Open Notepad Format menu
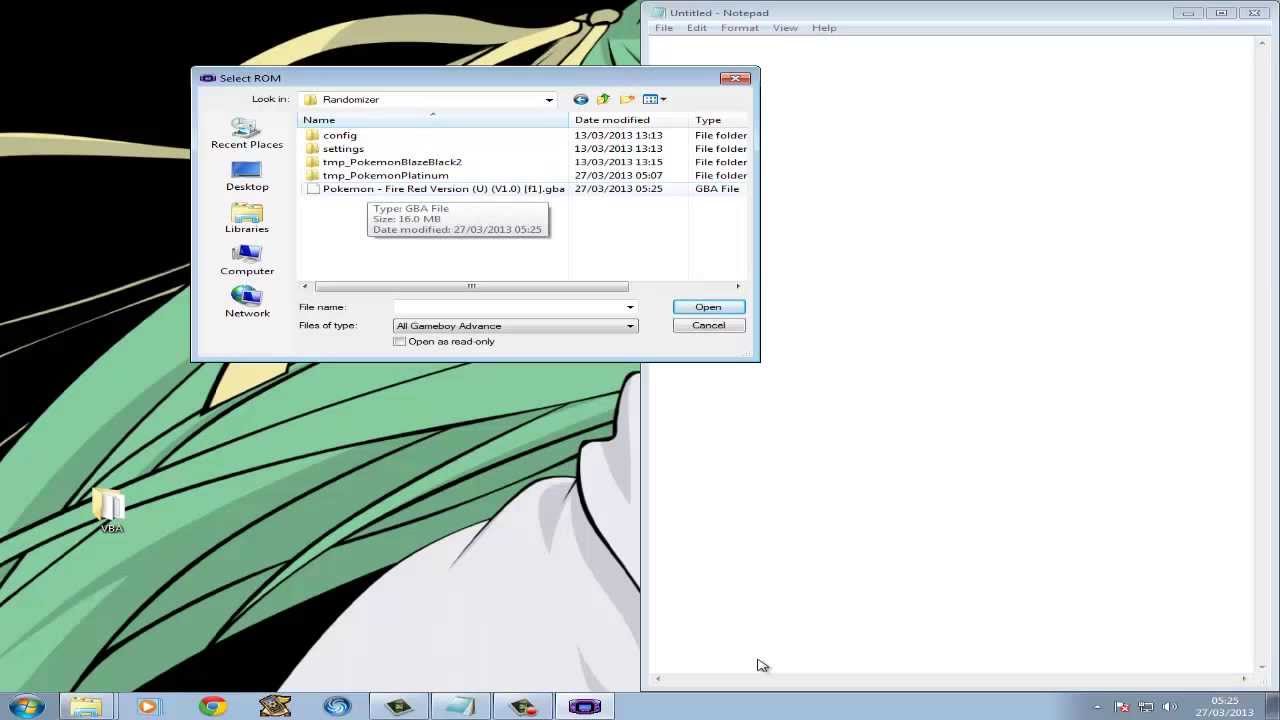Screen dimensions: 1280x720 (x=740, y=28)
